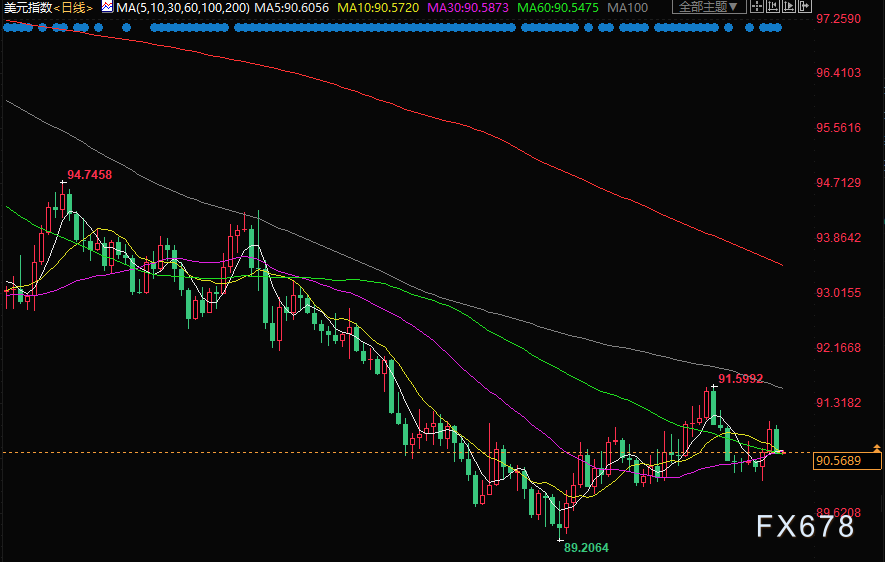
Task: Click the 92.1668 axis price label
Action: click(839, 348)
